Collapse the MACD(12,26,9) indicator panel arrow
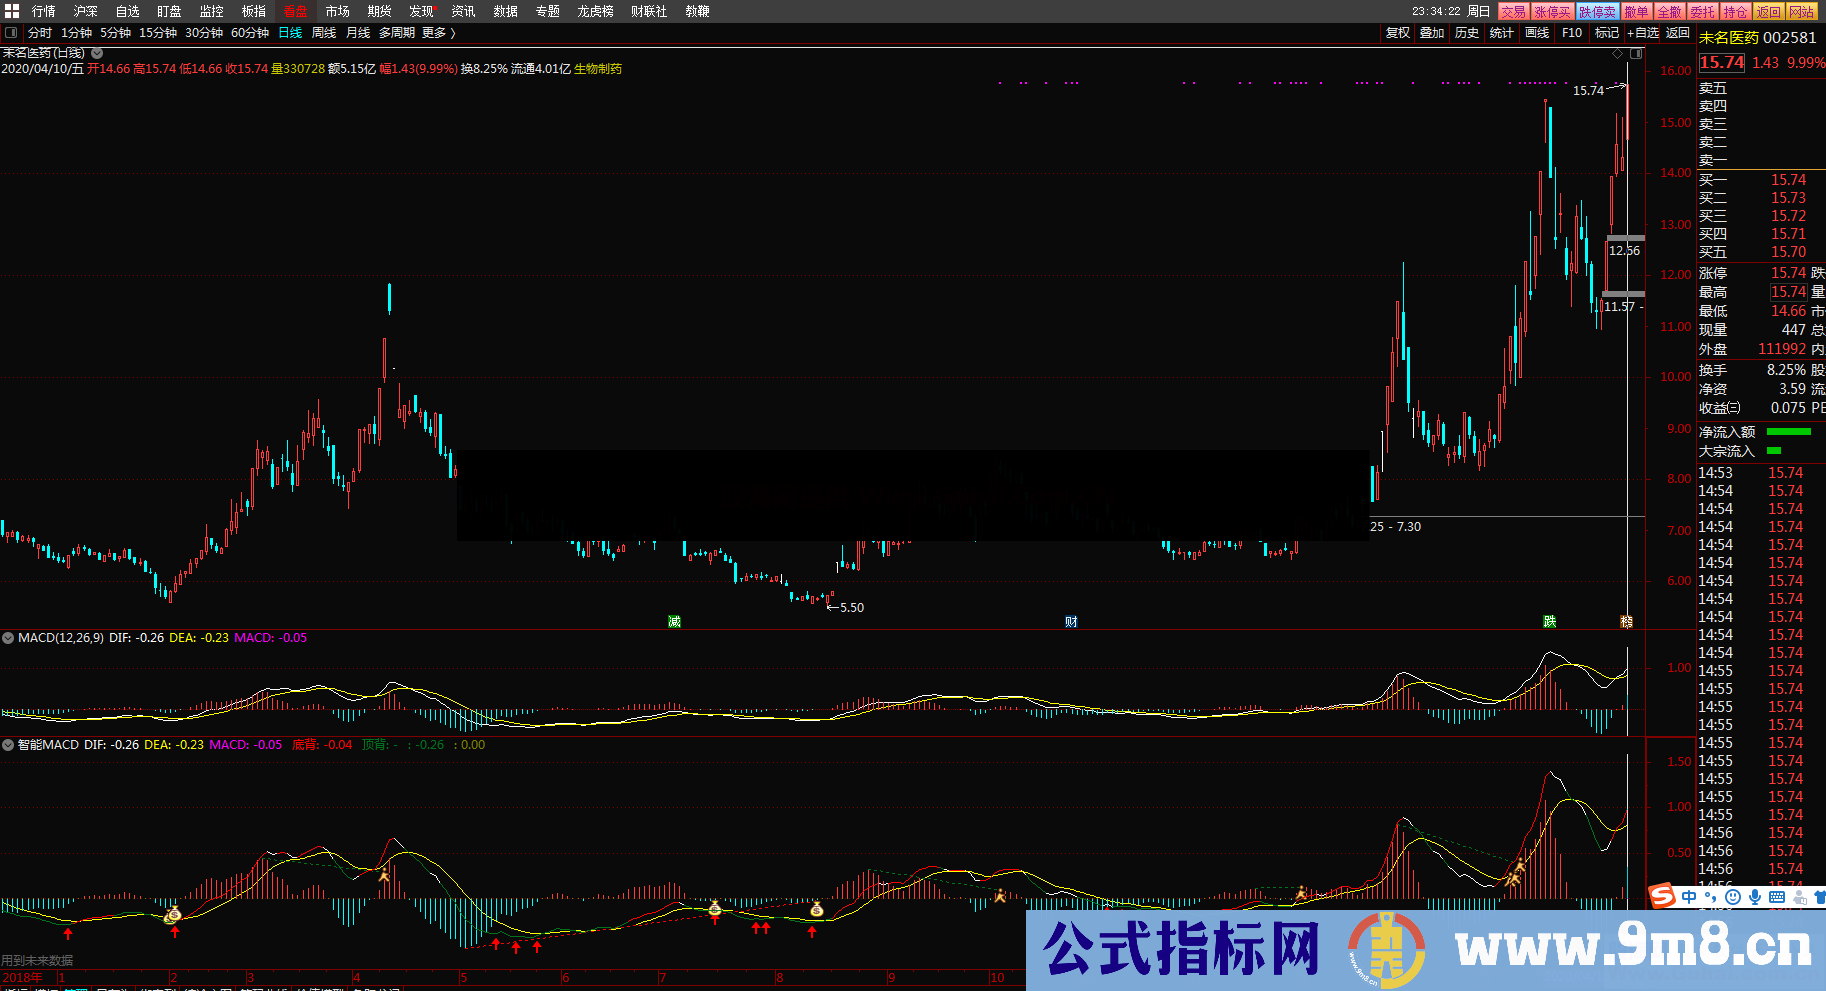This screenshot has height=991, width=1826. (x=8, y=637)
